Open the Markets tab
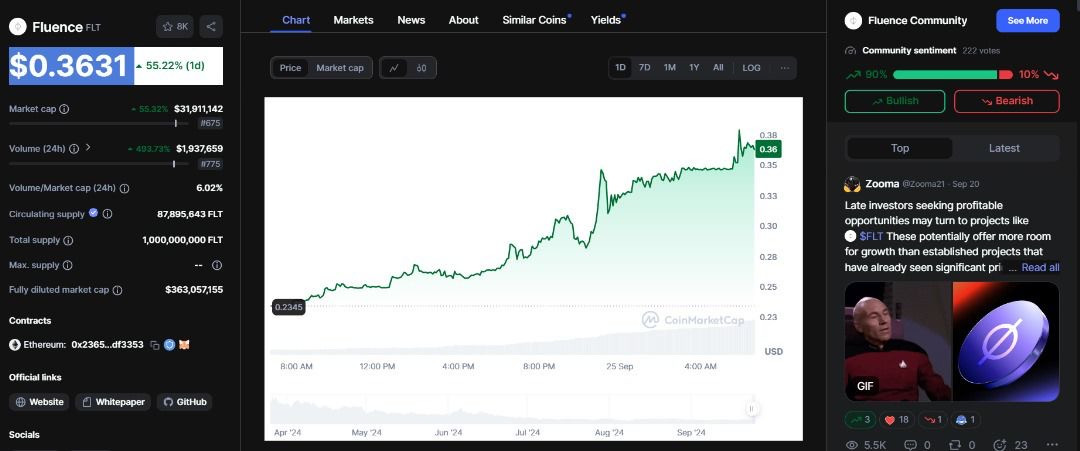This screenshot has width=1080, height=451. 353,20
